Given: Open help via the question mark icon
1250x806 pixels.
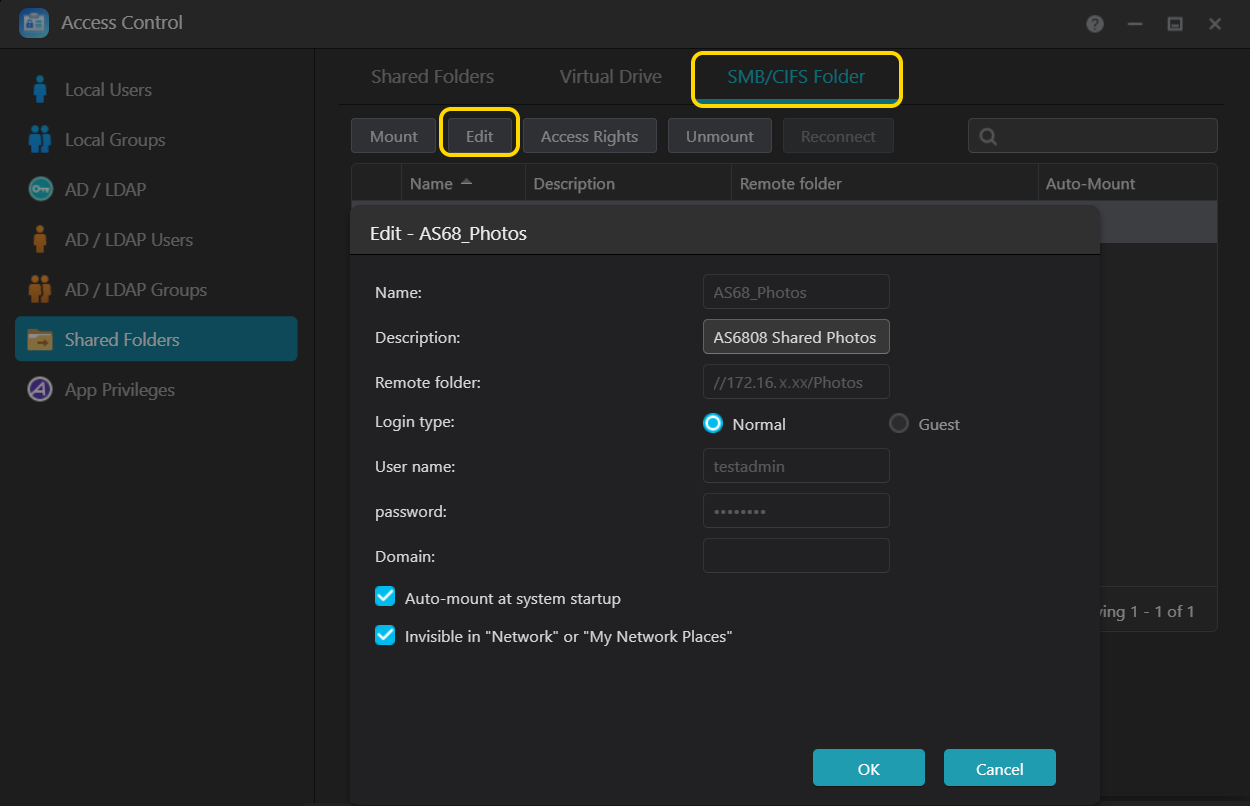Looking at the screenshot, I should [x=1095, y=24].
